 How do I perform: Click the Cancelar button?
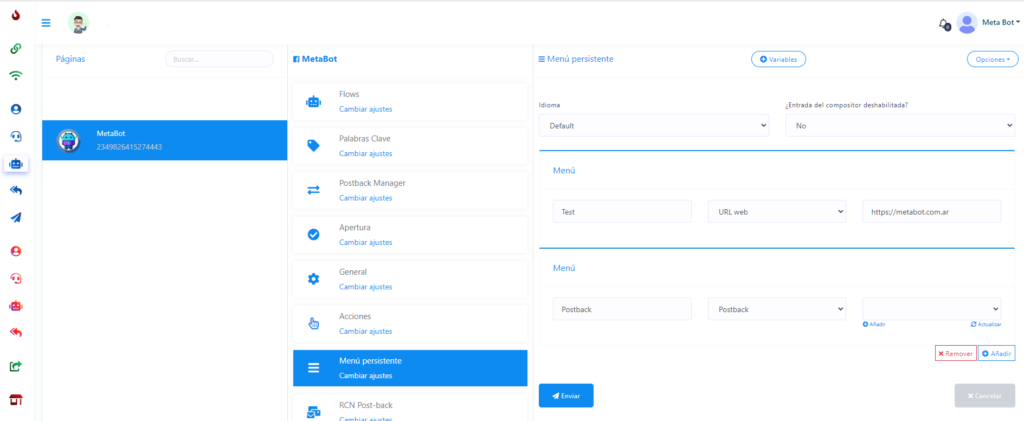pos(985,396)
